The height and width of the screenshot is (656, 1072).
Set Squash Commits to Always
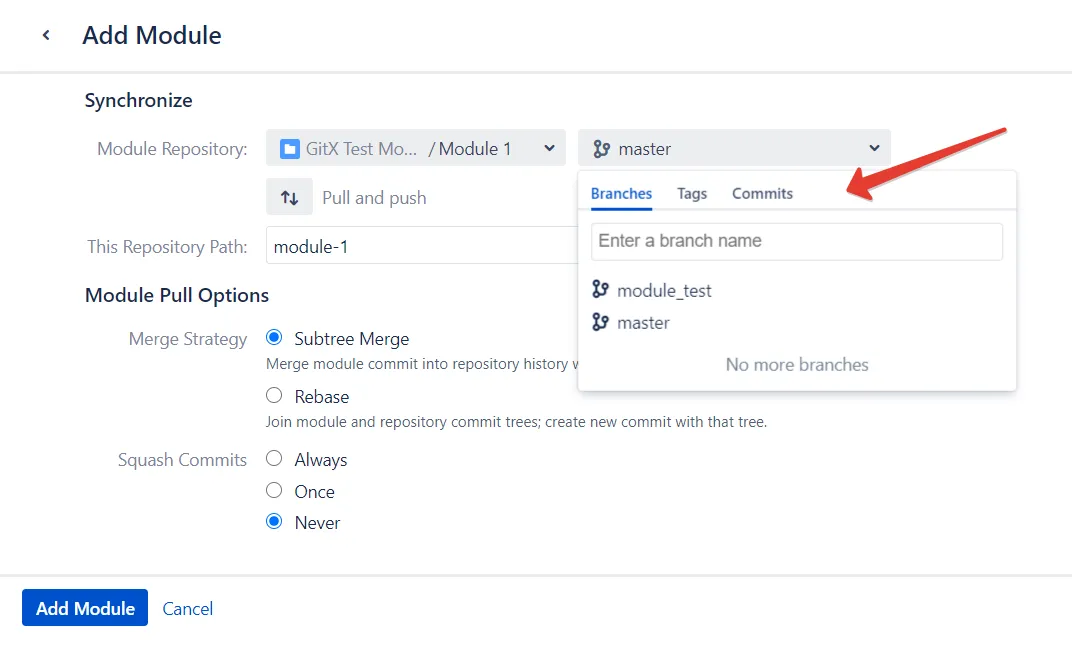click(274, 459)
